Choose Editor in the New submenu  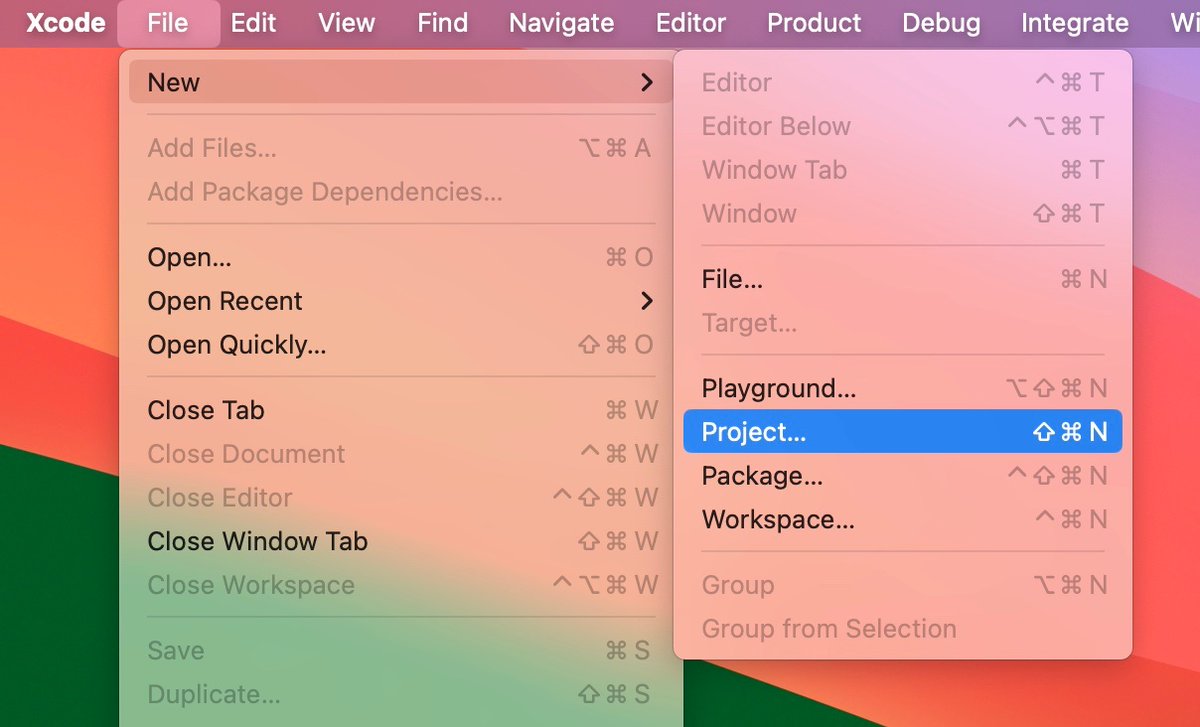point(903,82)
